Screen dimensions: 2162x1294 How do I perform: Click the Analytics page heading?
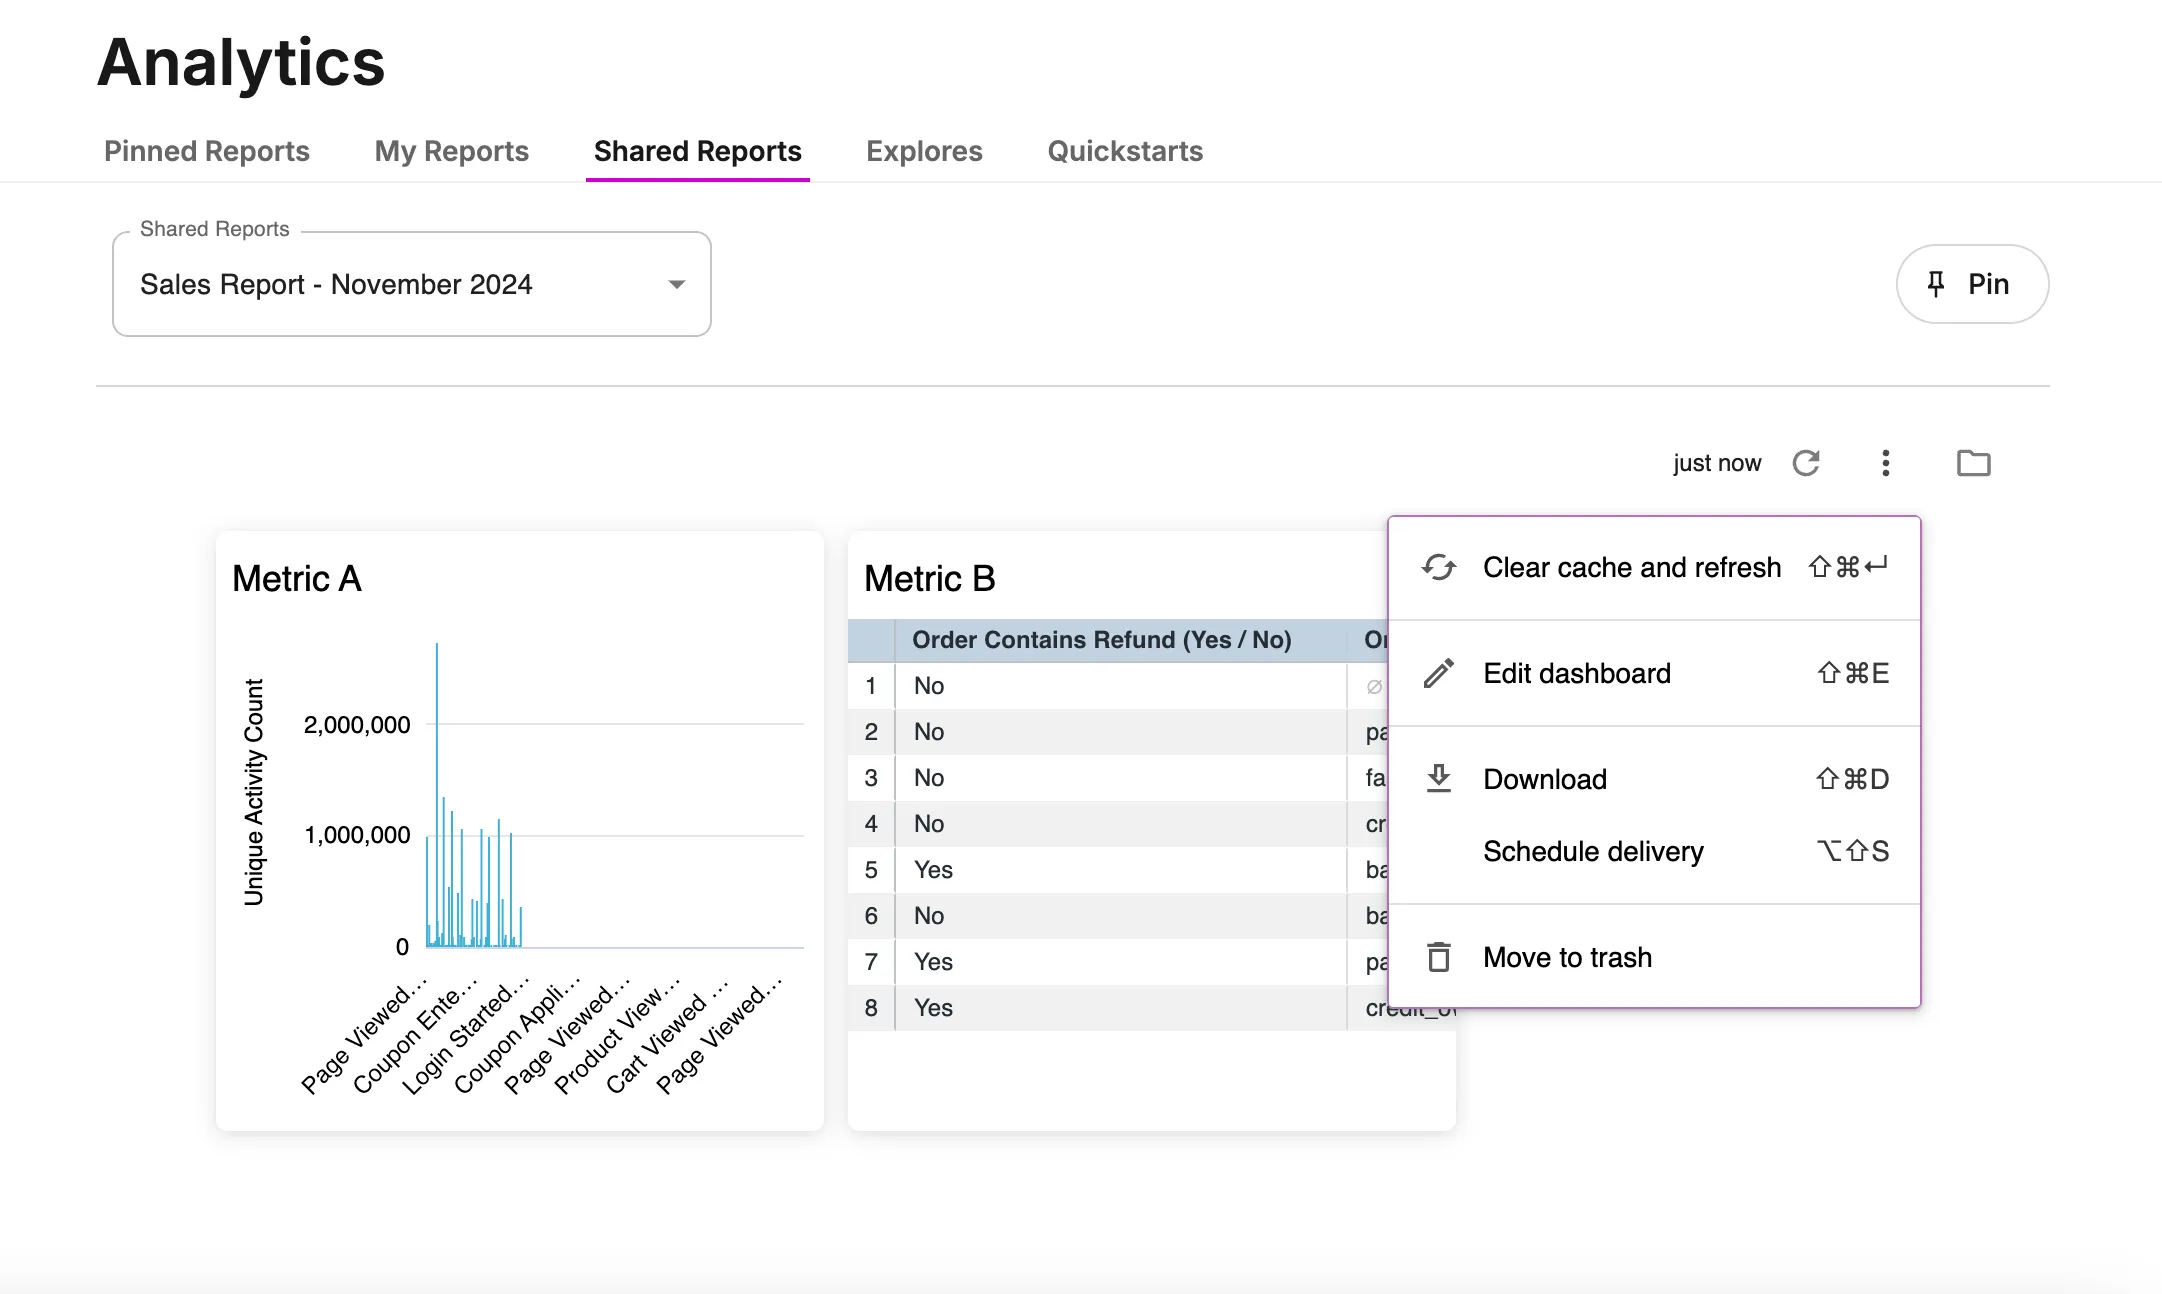coord(241,62)
